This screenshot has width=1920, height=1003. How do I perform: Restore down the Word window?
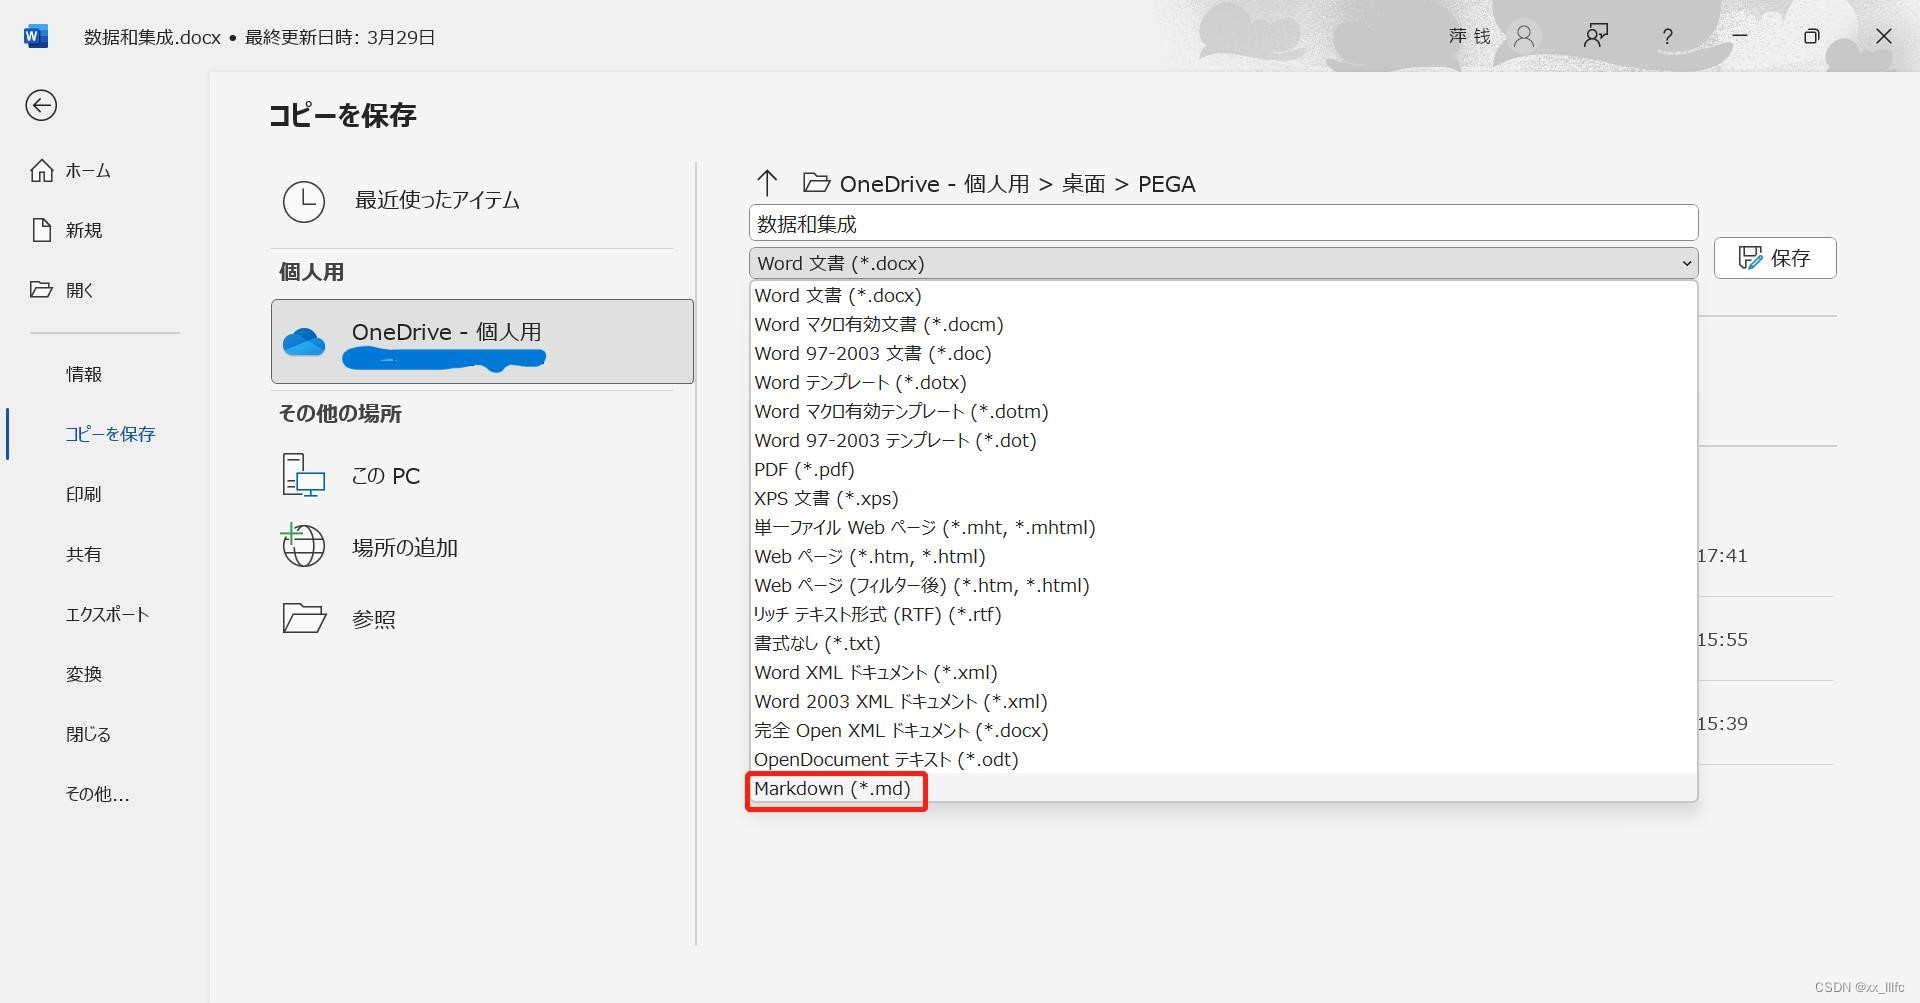coord(1811,36)
